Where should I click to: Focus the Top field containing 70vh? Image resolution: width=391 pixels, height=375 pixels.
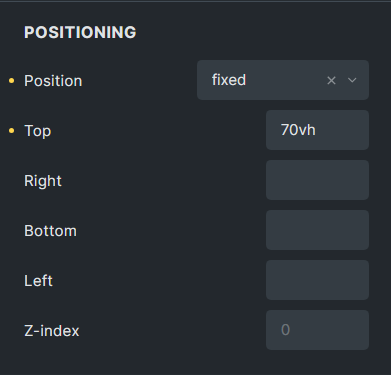317,130
